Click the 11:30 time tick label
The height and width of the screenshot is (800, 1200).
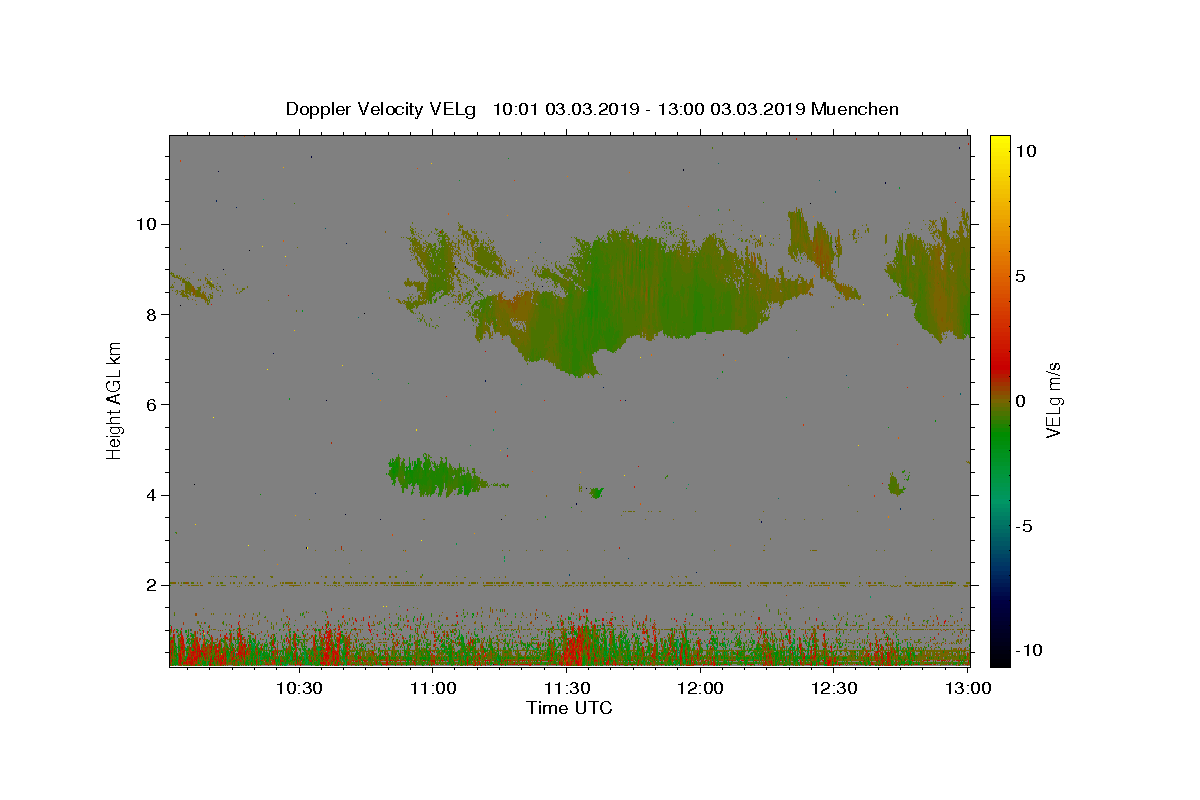[566, 688]
